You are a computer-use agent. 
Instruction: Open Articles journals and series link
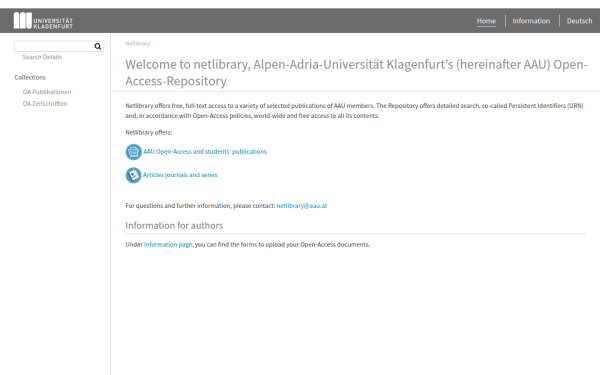coord(180,175)
